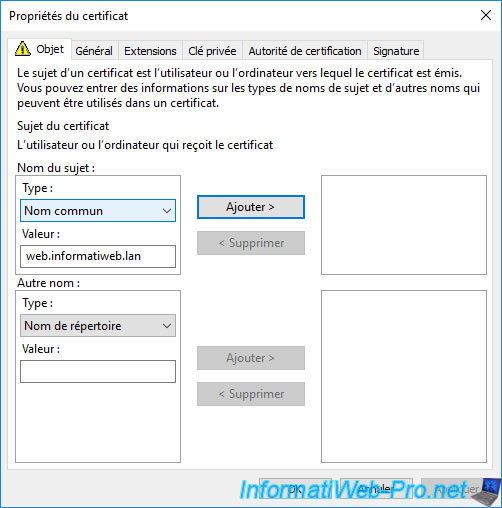Viewport: 502px width, 508px height.
Task: Click the empty Autre nom list box
Action: pyautogui.click(x=404, y=376)
